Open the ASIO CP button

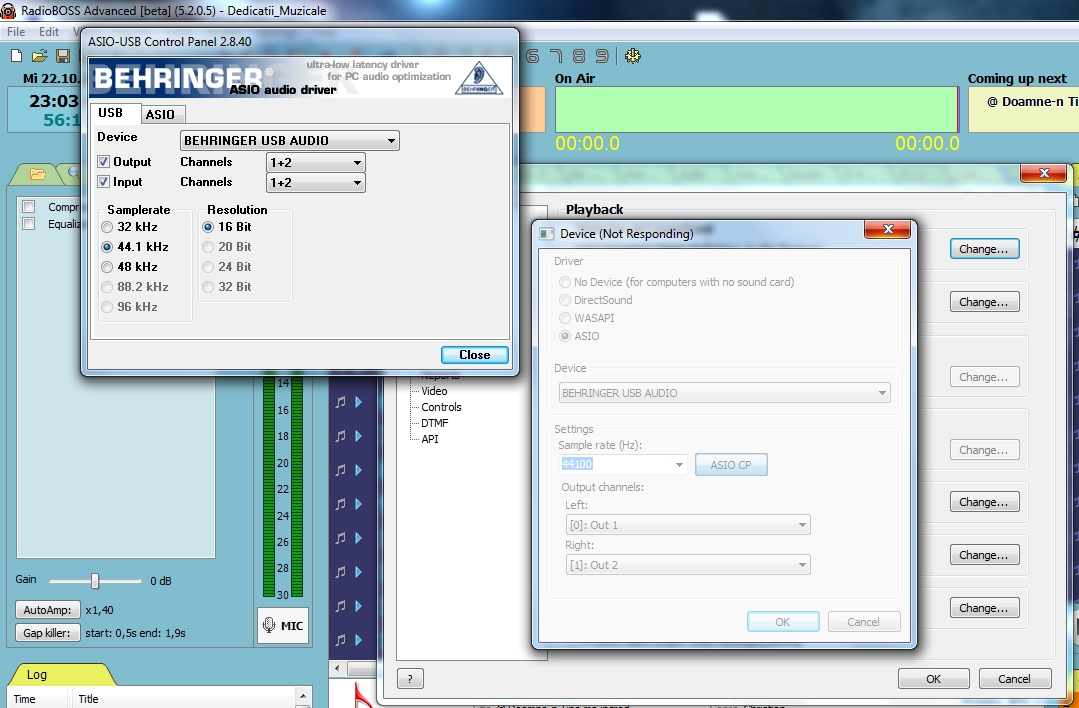click(x=731, y=464)
